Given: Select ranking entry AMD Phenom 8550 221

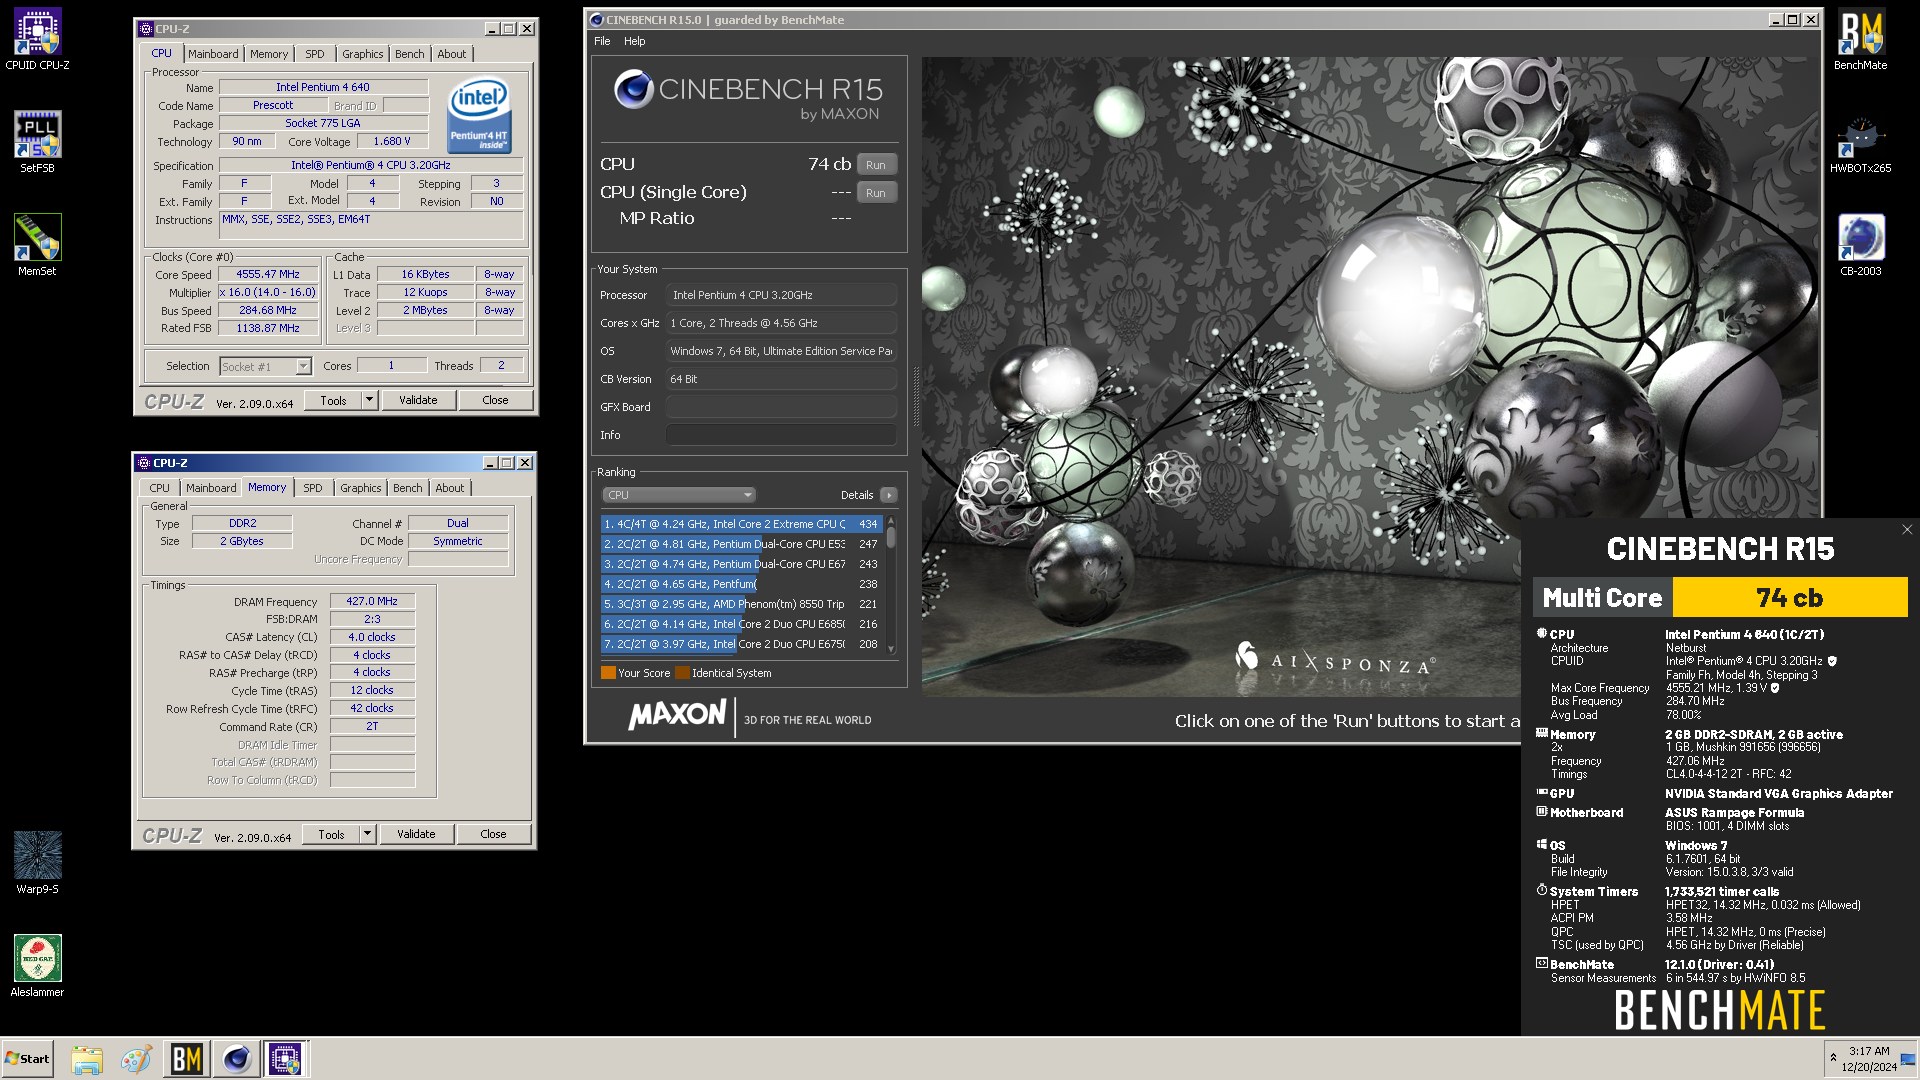Looking at the screenshot, I should pos(741,604).
